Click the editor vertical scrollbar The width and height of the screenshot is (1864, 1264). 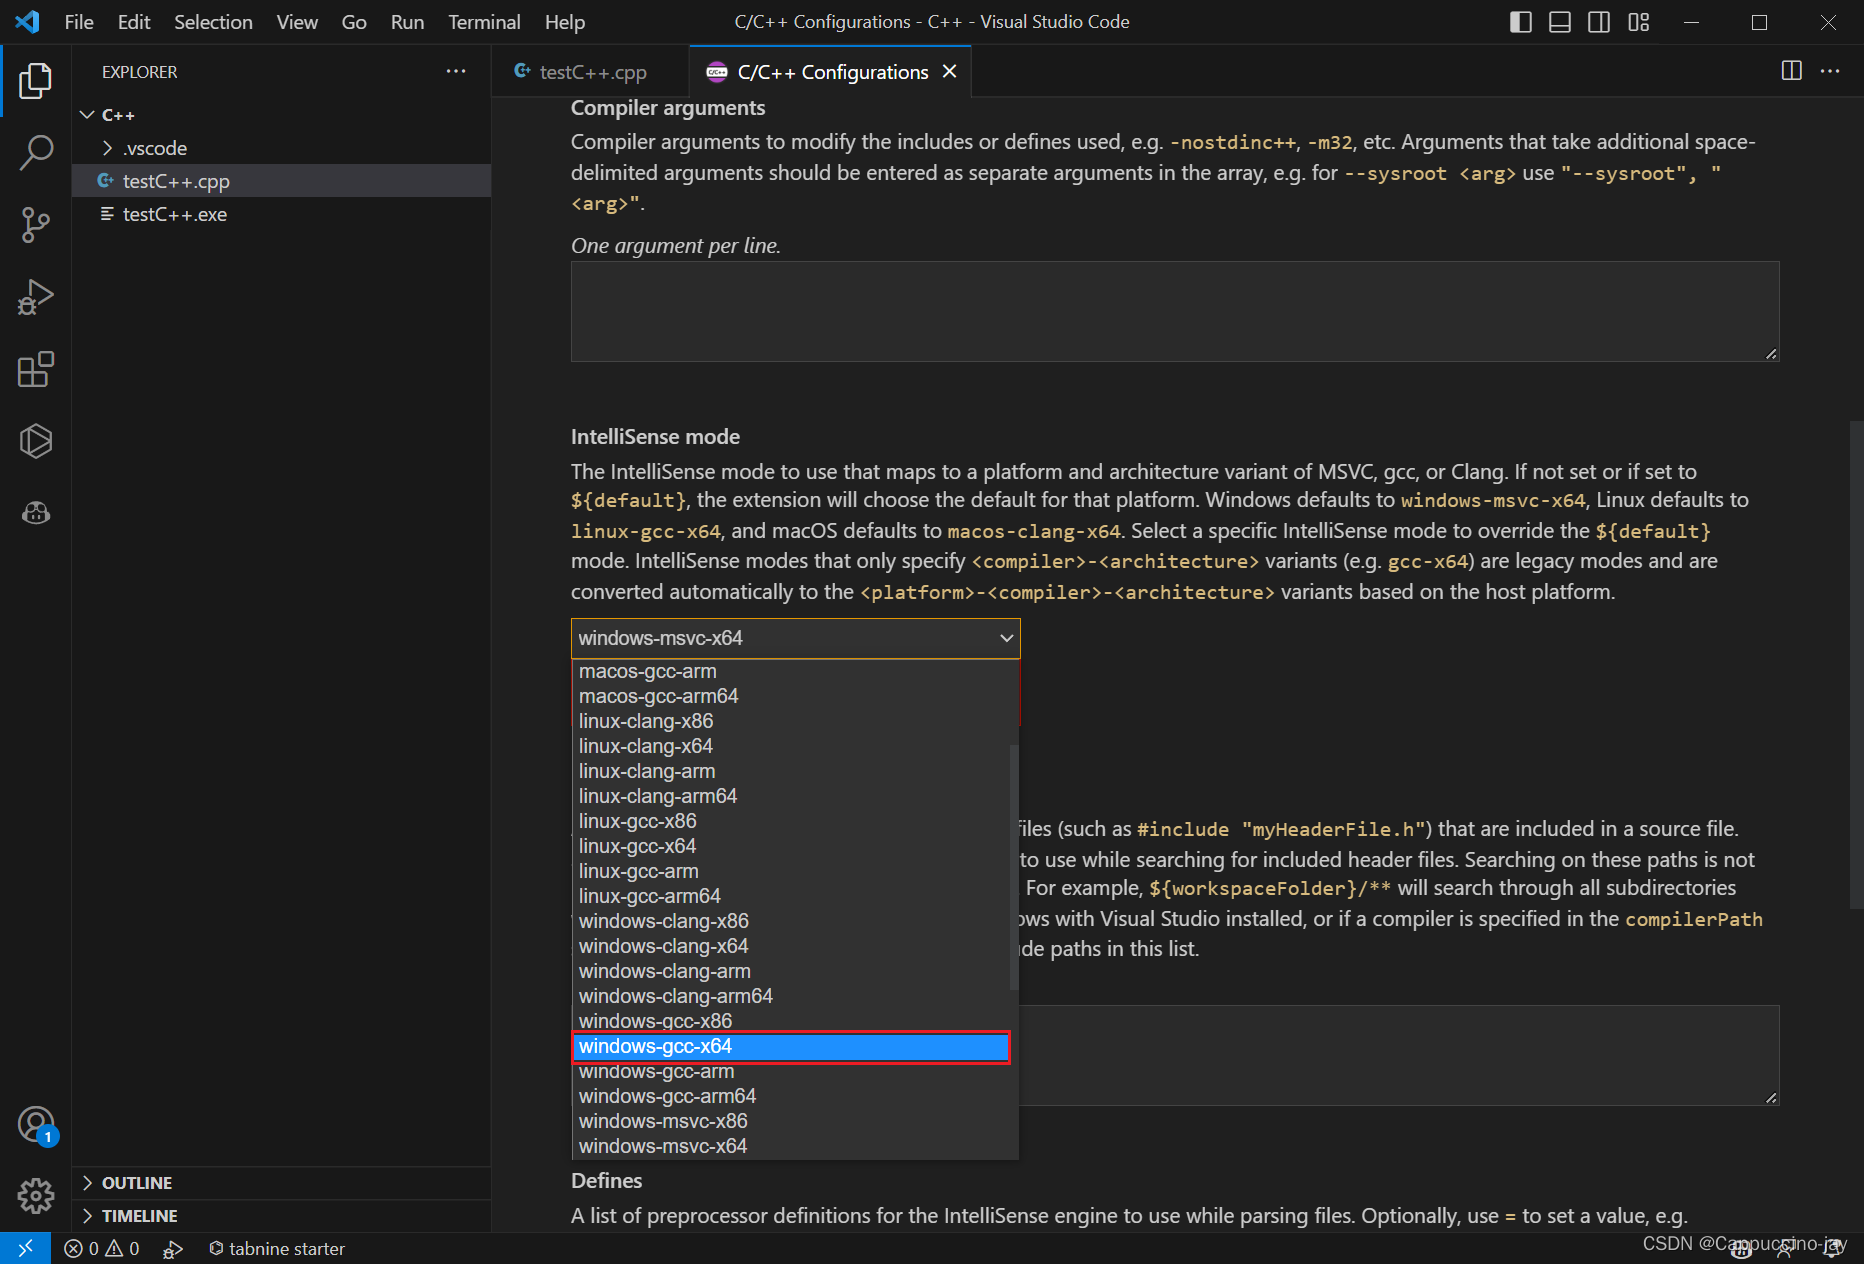(x=1856, y=665)
